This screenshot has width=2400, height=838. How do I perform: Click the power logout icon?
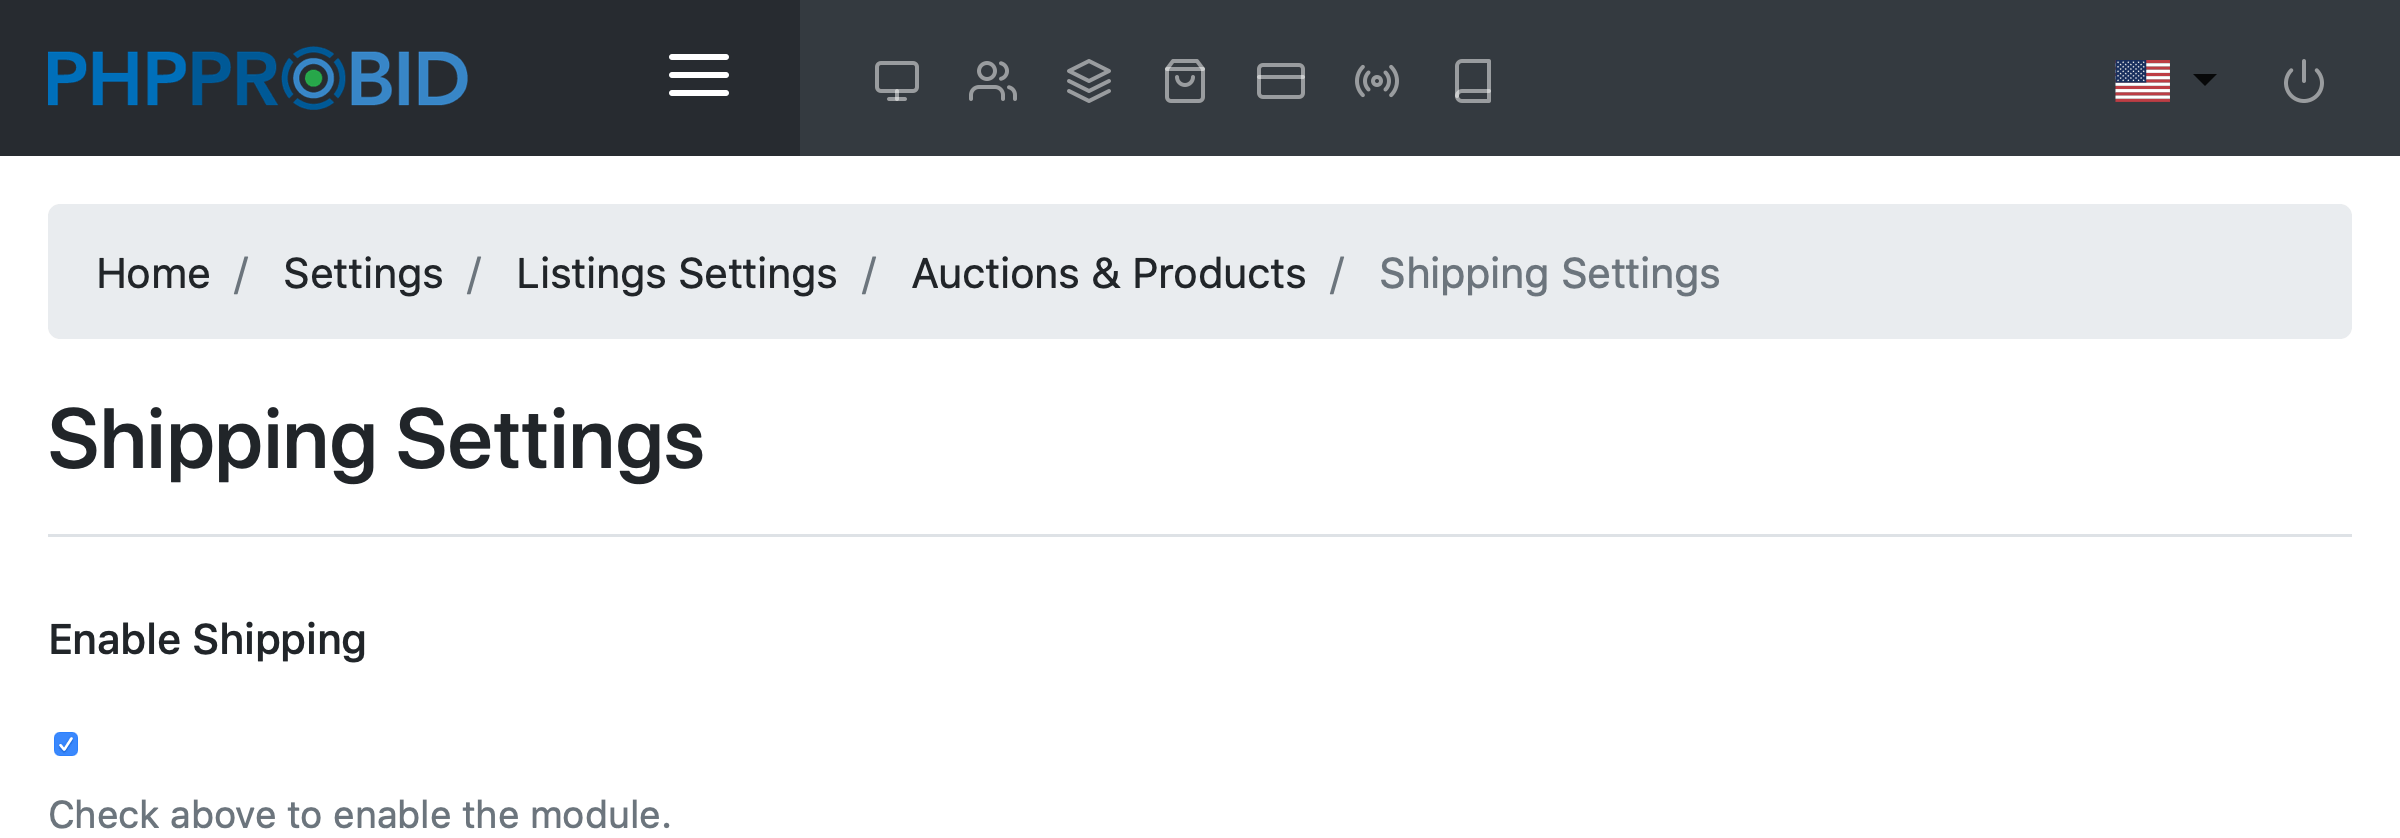click(2303, 81)
